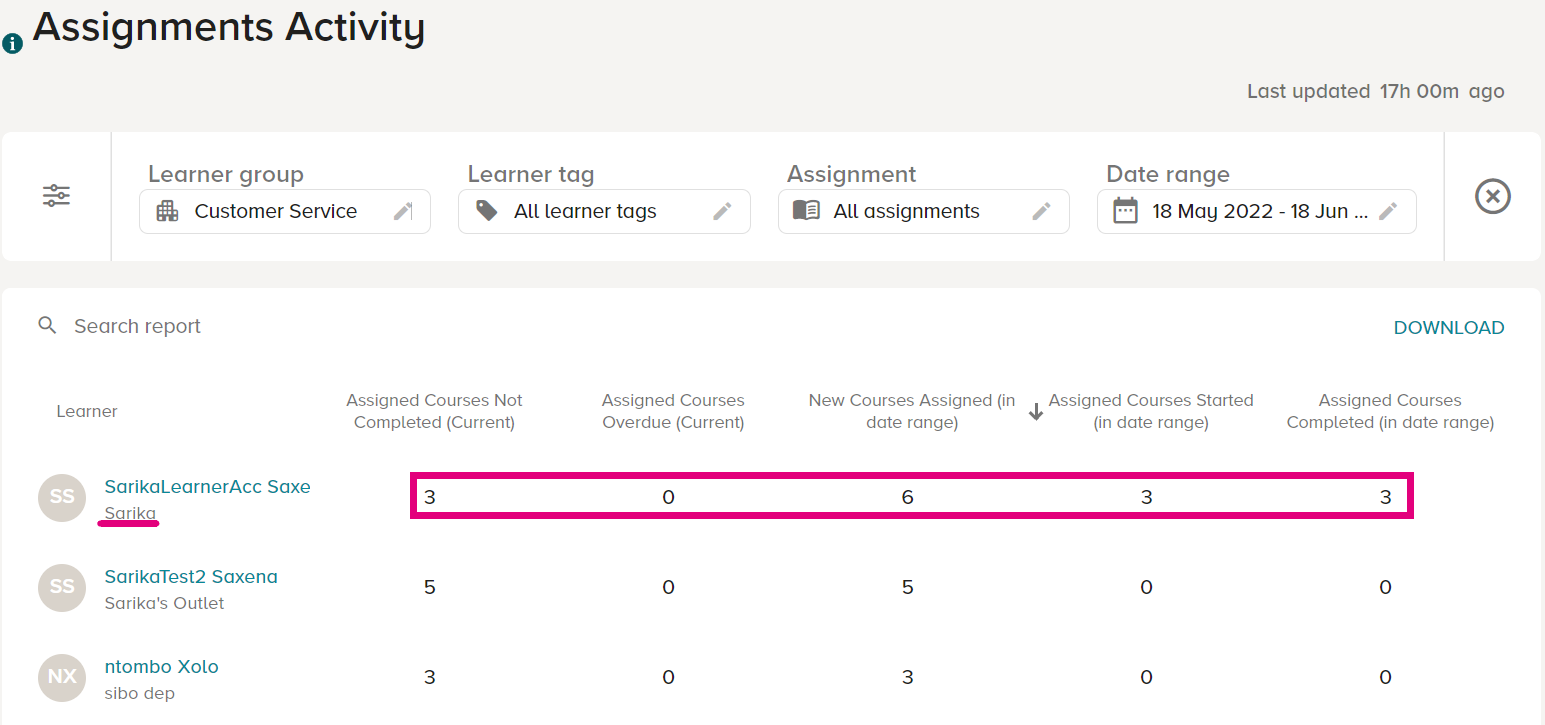
Task: Open the filter sliders icon
Action: click(56, 196)
